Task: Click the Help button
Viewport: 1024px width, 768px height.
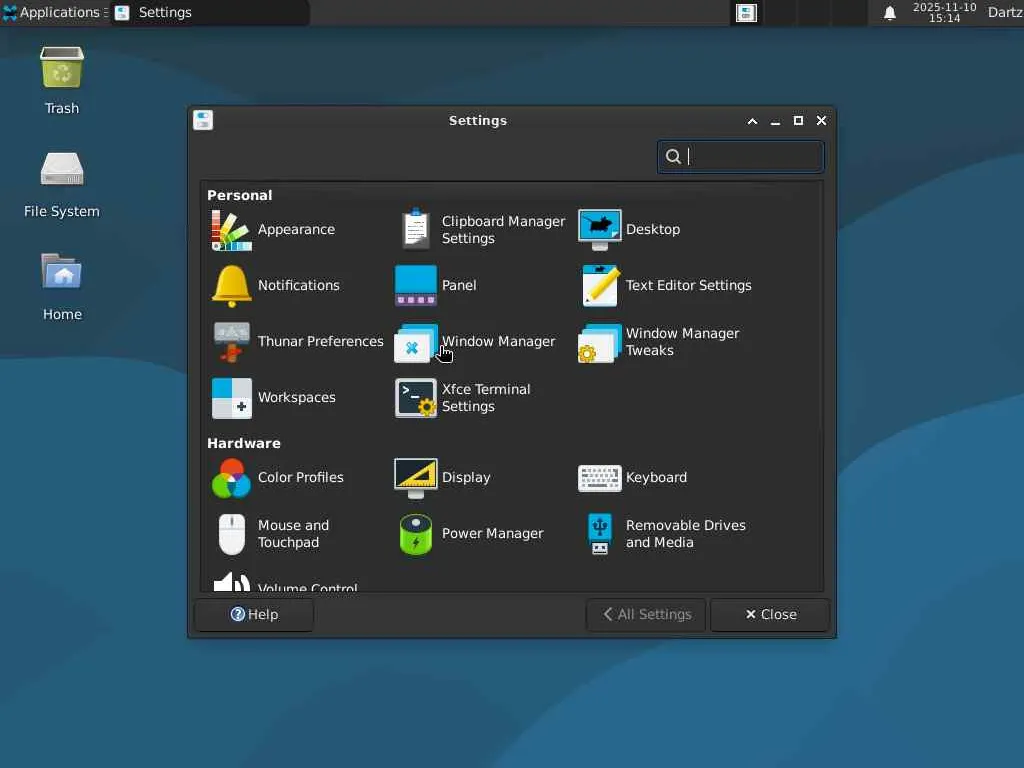Action: (254, 615)
